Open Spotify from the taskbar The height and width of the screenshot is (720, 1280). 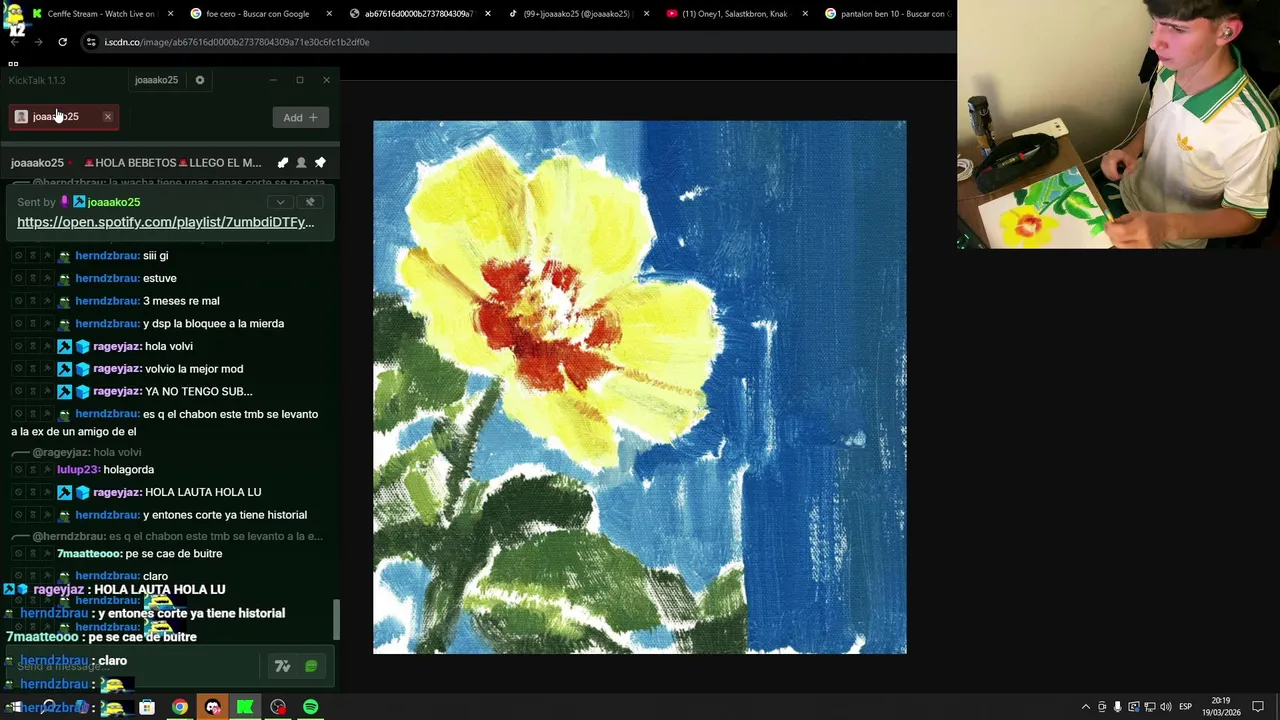[x=311, y=707]
